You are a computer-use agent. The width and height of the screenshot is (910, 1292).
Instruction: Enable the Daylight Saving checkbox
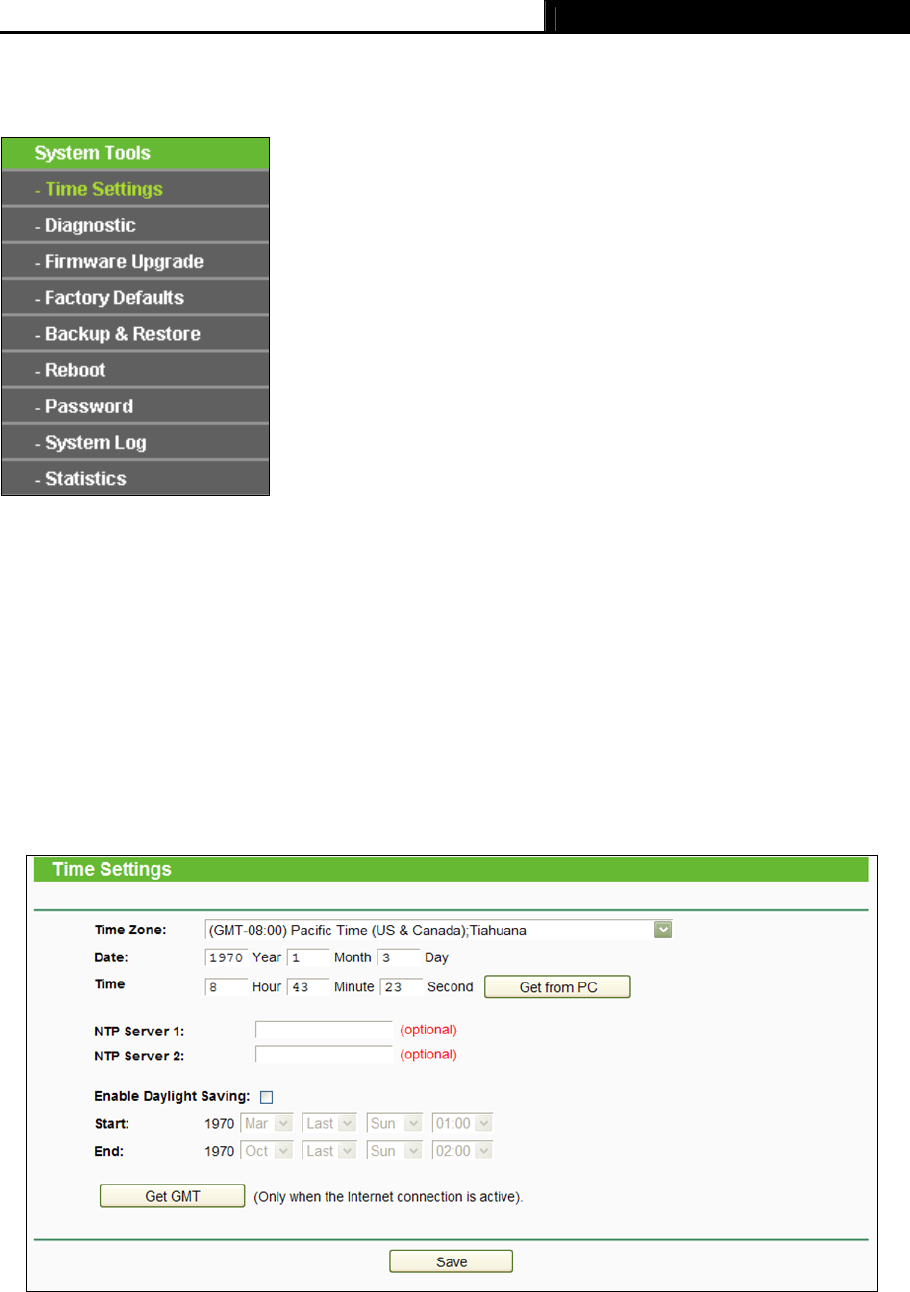click(267, 1098)
